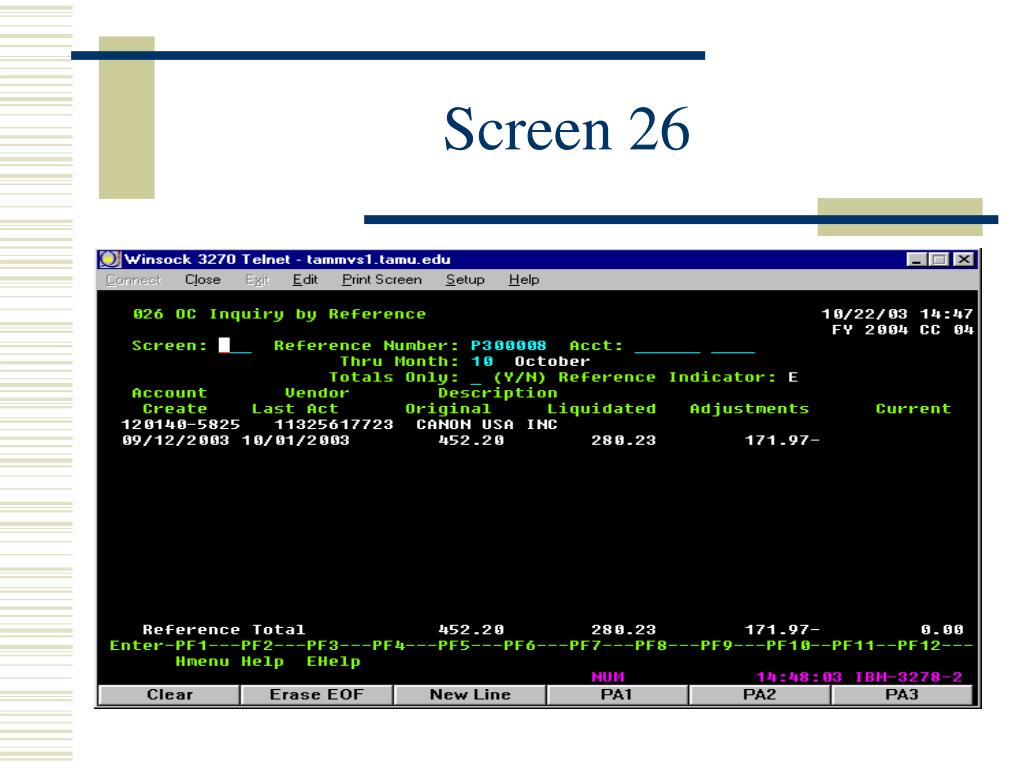This screenshot has height=768, width=1024.
Task: Maximize the Winsock Telnet window
Action: pyautogui.click(x=939, y=259)
